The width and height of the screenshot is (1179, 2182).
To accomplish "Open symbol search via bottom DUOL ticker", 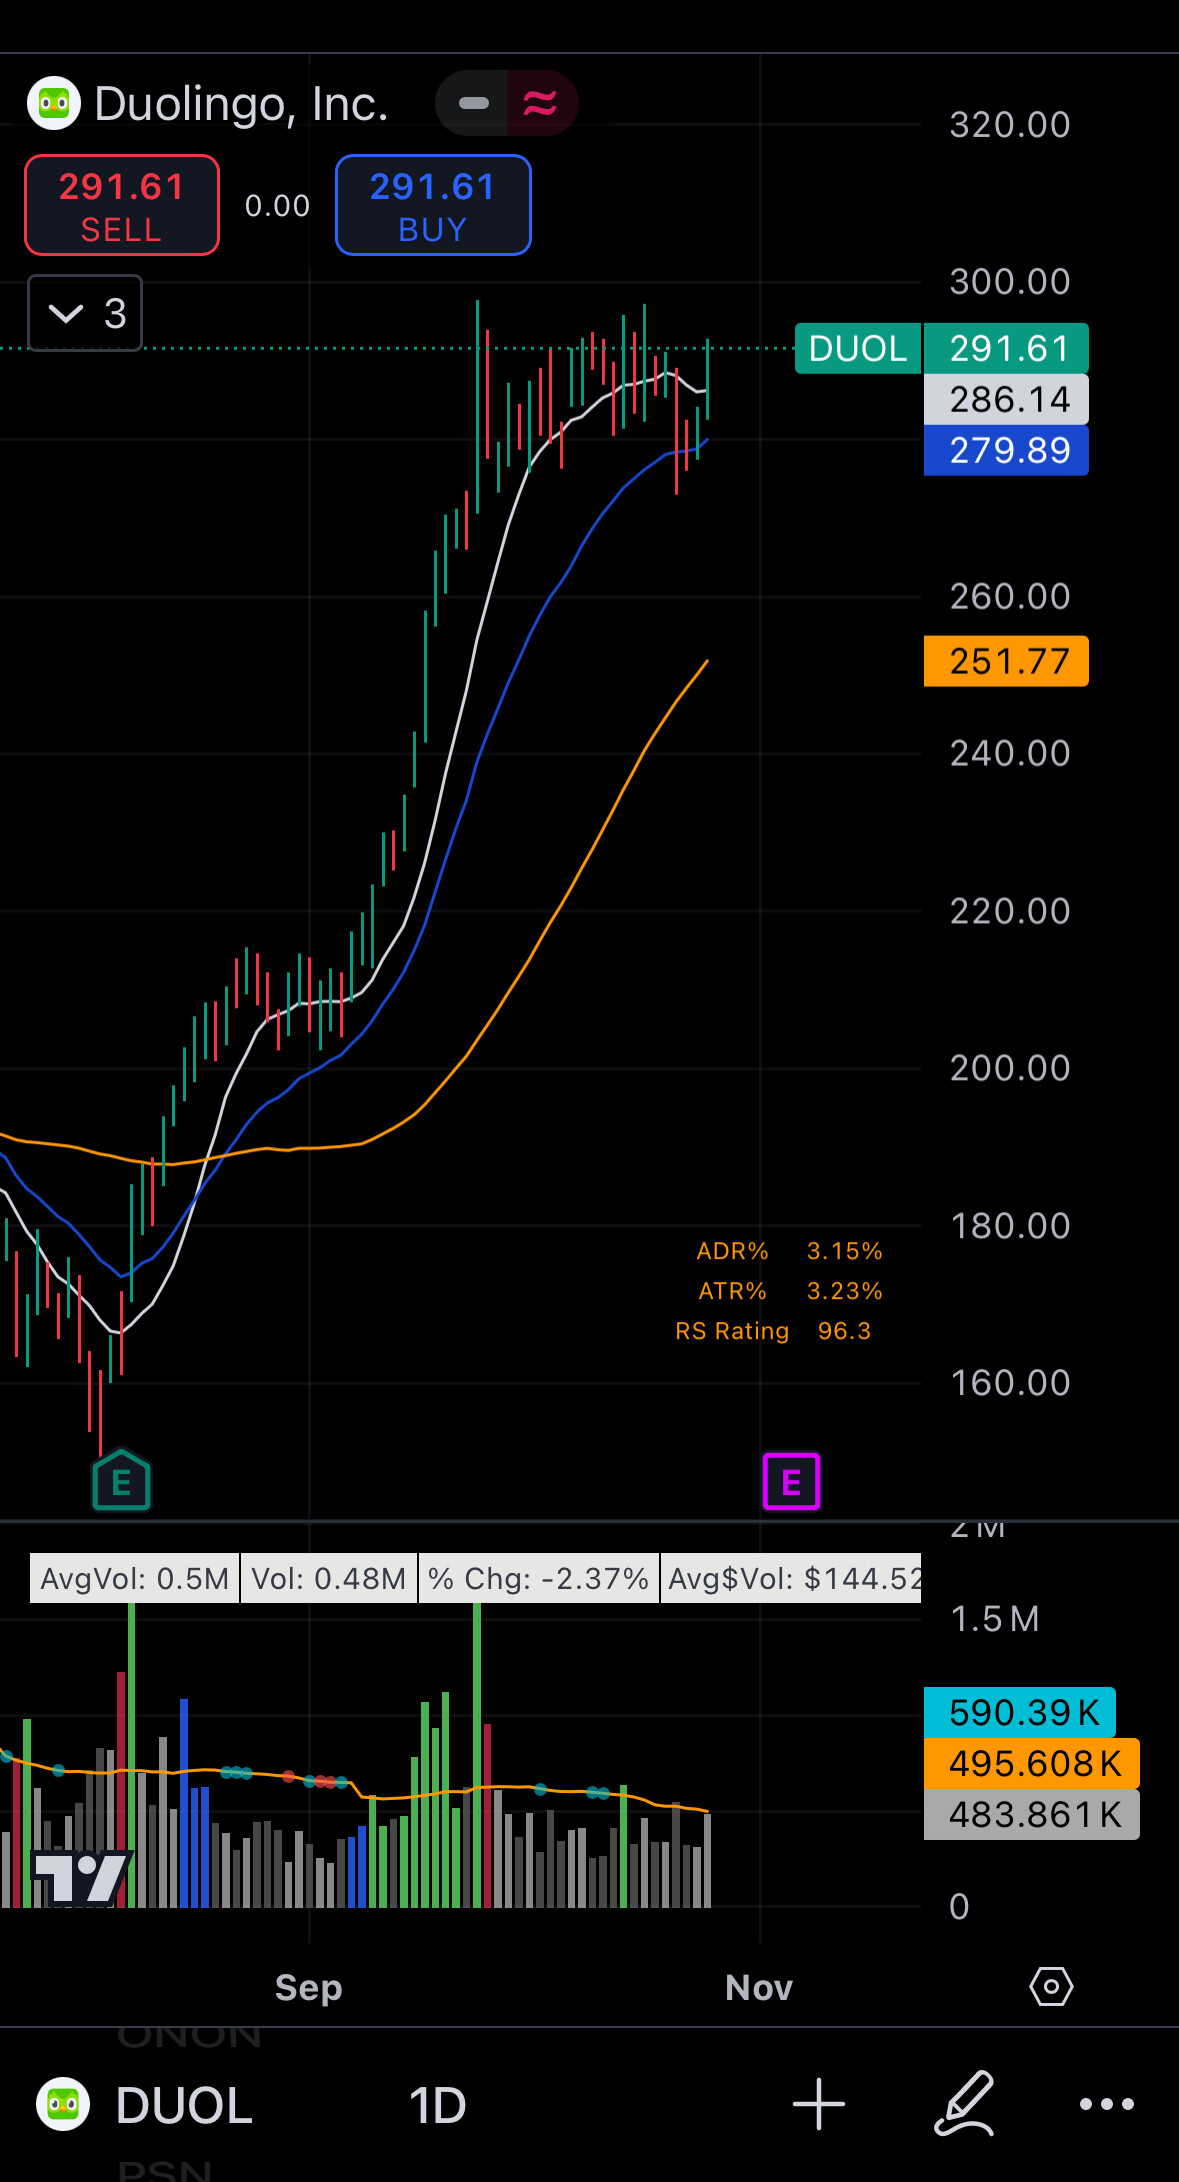I will point(184,2105).
